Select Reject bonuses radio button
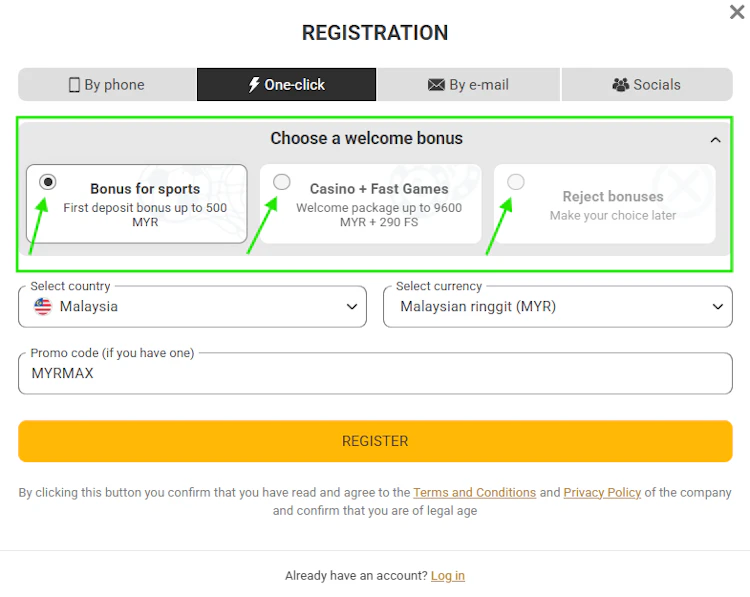This screenshot has width=750, height=597. [516, 182]
